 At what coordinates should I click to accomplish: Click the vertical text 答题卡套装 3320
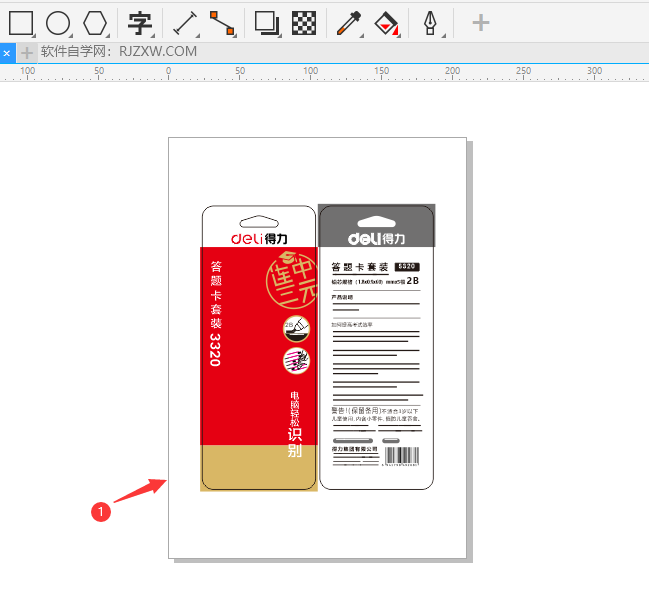216,313
